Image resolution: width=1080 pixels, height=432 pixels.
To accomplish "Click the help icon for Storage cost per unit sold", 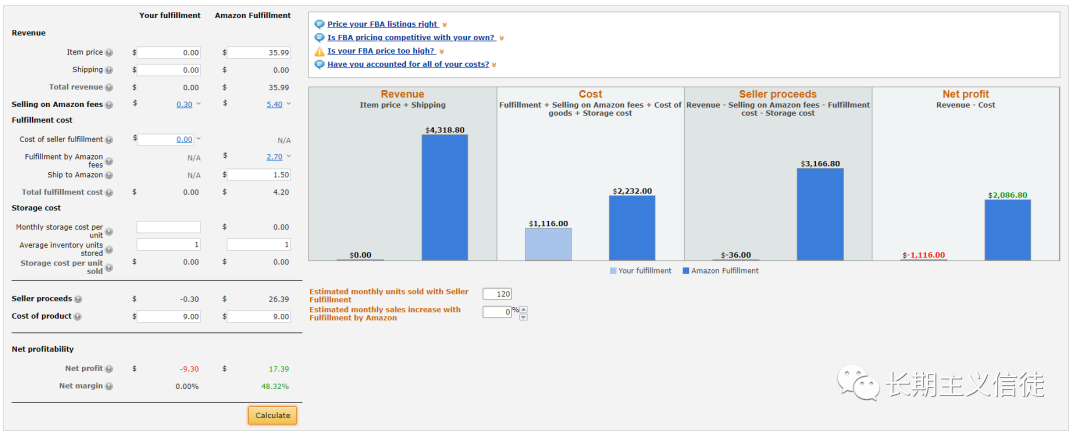I will point(109,267).
